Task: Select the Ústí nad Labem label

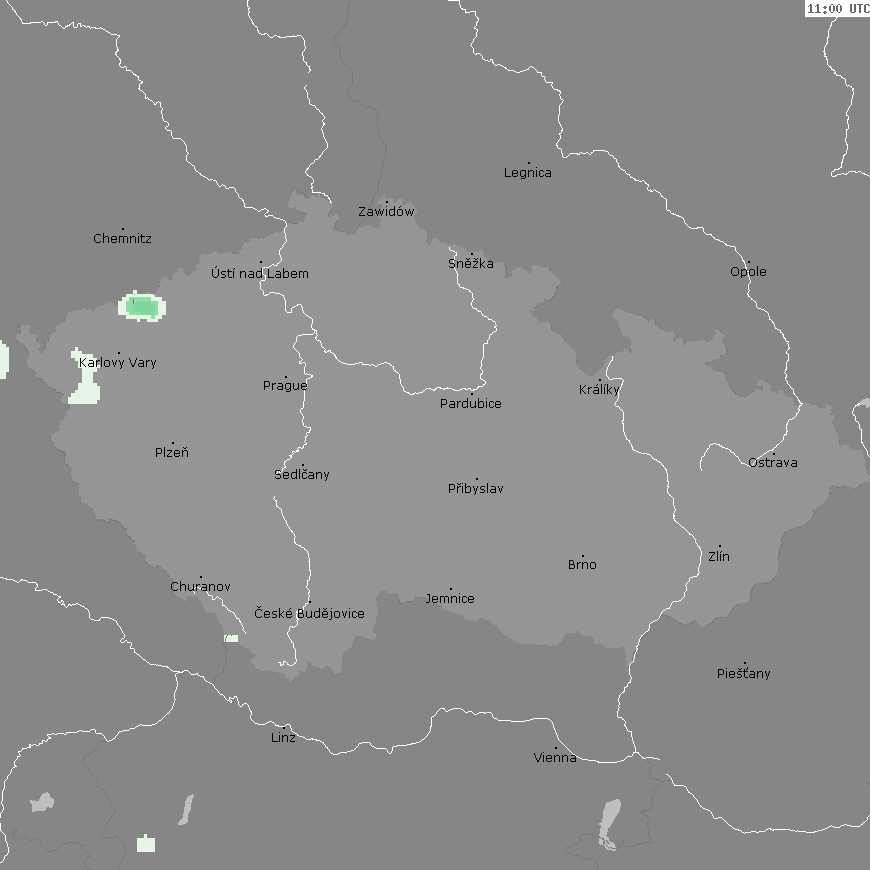Action: pos(260,274)
